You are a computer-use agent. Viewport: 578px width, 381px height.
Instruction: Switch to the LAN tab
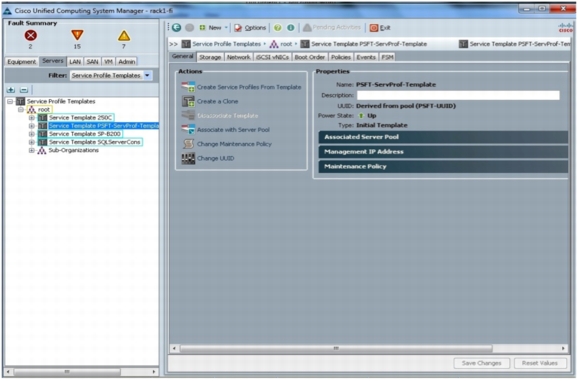pos(75,62)
